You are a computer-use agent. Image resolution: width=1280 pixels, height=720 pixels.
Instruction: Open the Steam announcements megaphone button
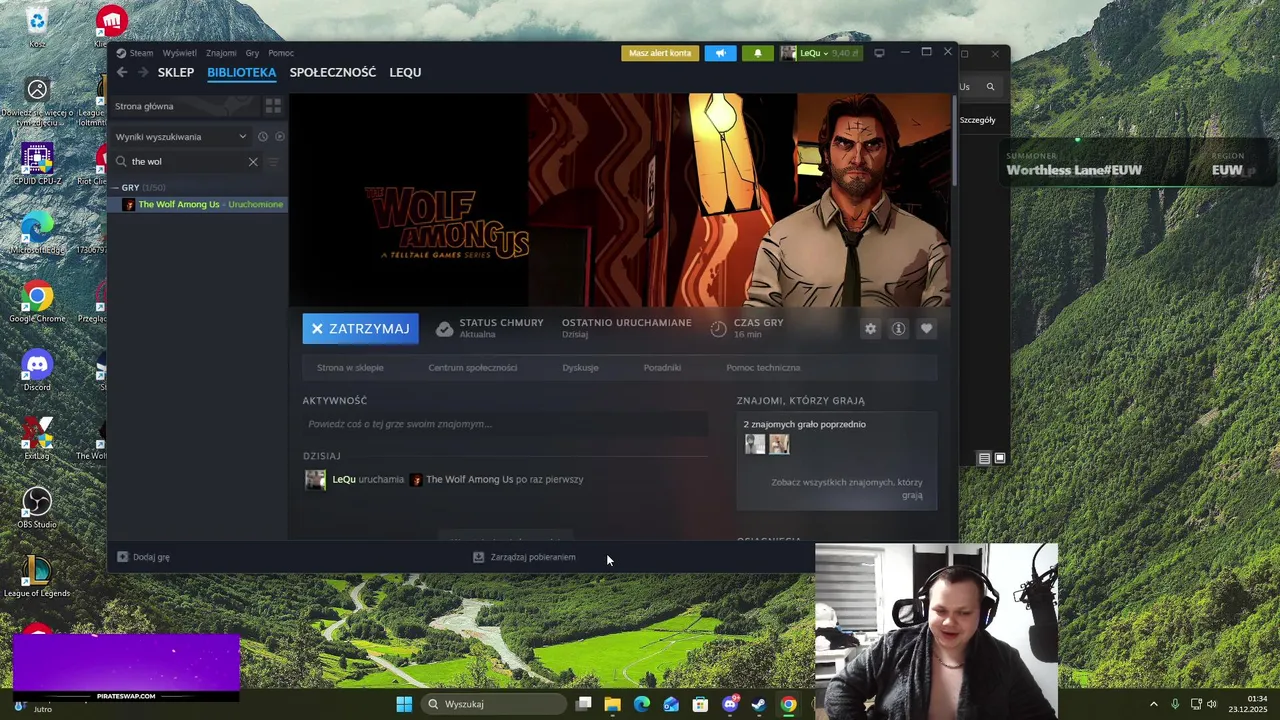point(720,53)
